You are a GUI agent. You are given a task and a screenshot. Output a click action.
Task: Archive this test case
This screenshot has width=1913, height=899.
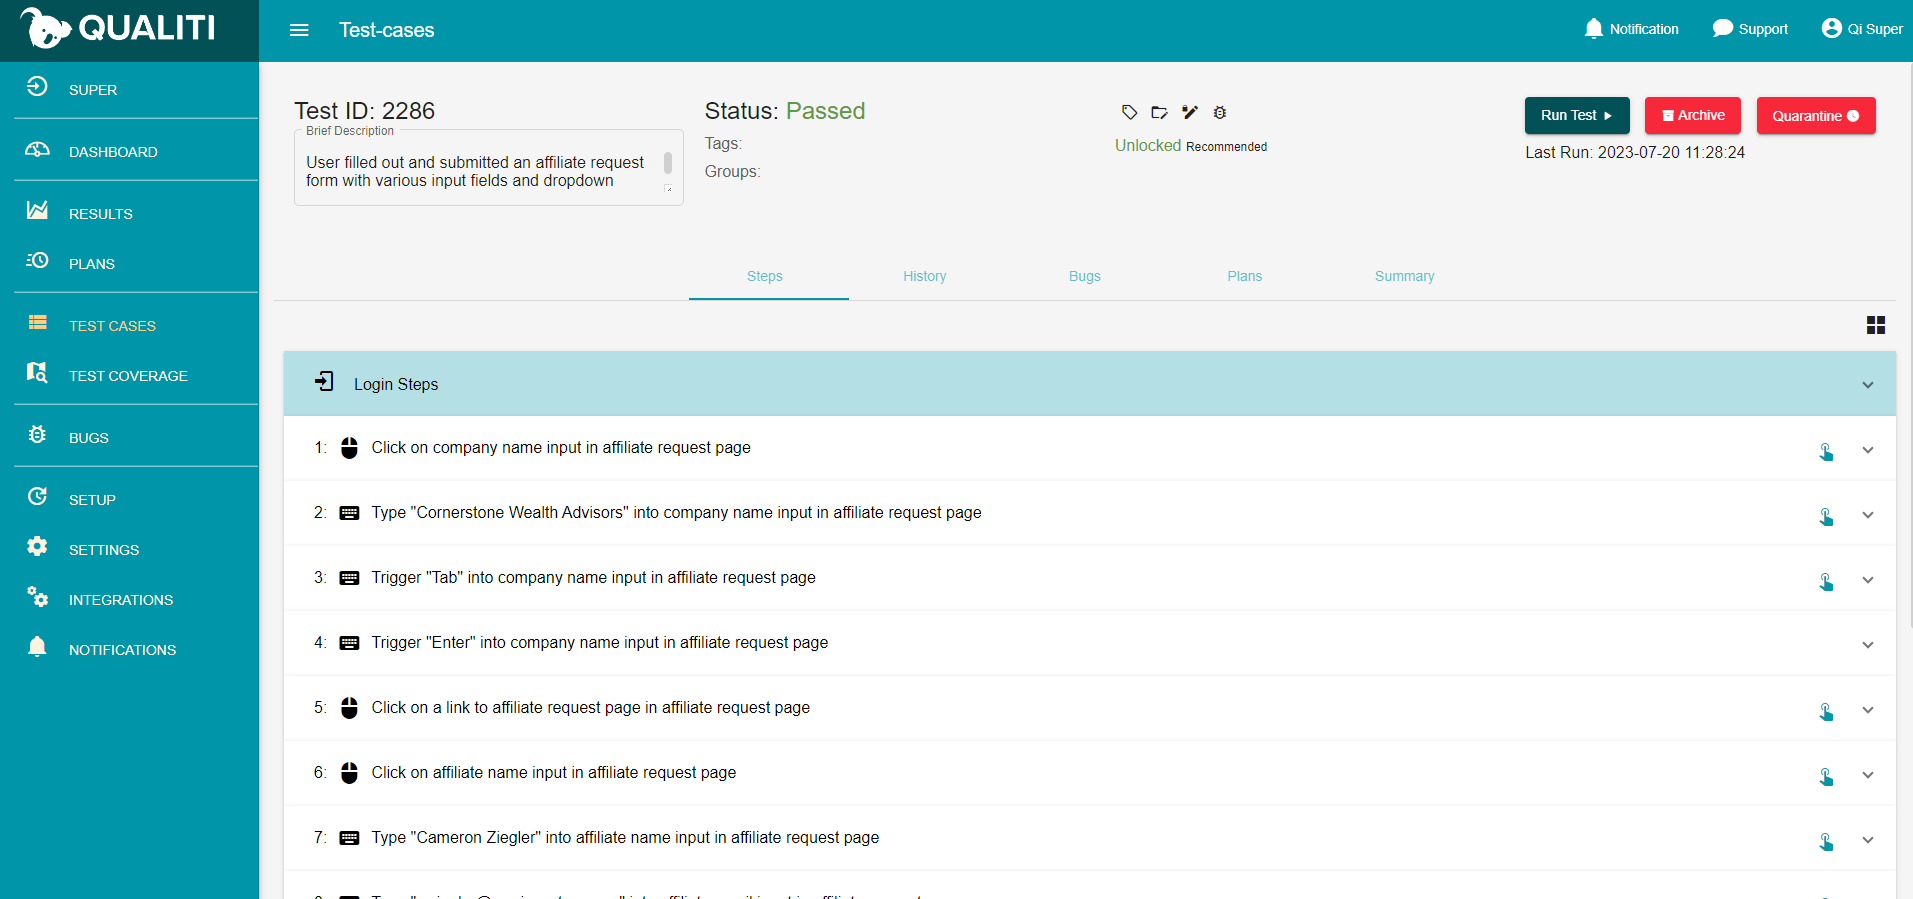pos(1692,115)
